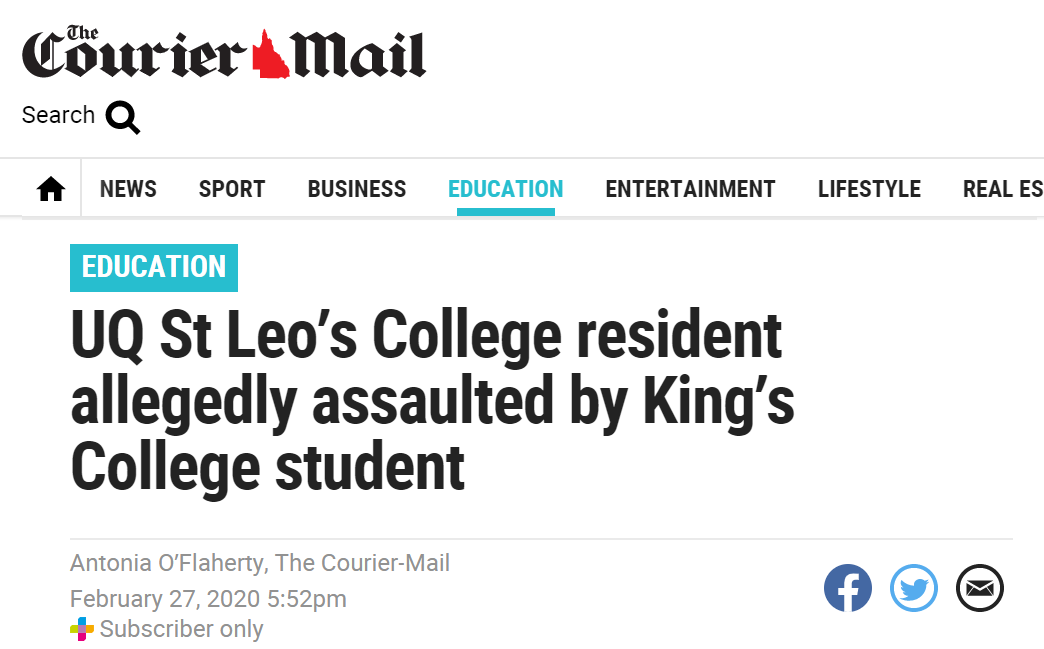Click the home icon in navigation bar

tap(51, 189)
